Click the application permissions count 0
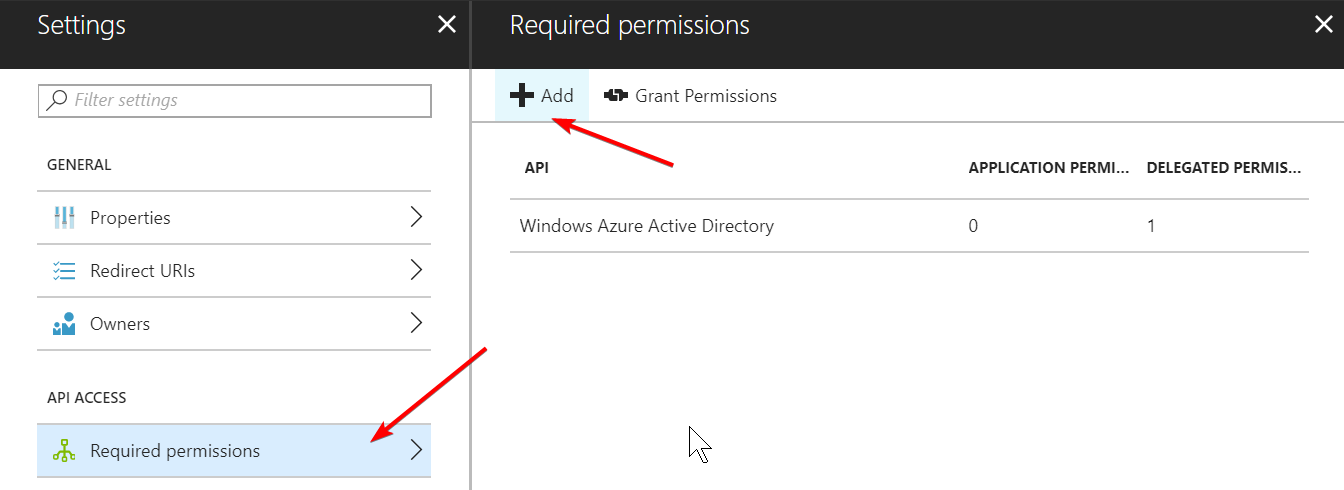This screenshot has height=490, width=1344. click(973, 226)
